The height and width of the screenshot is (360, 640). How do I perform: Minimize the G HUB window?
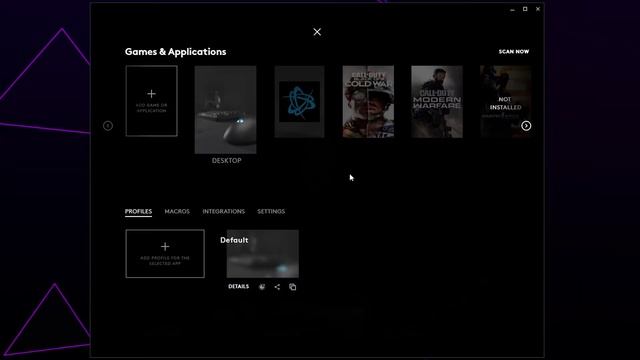point(512,9)
